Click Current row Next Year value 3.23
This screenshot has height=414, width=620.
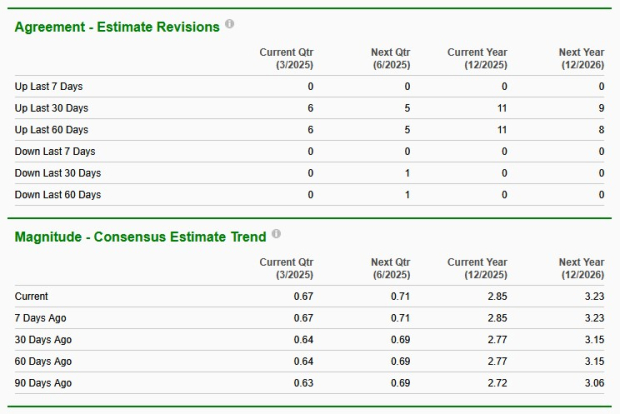(595, 296)
